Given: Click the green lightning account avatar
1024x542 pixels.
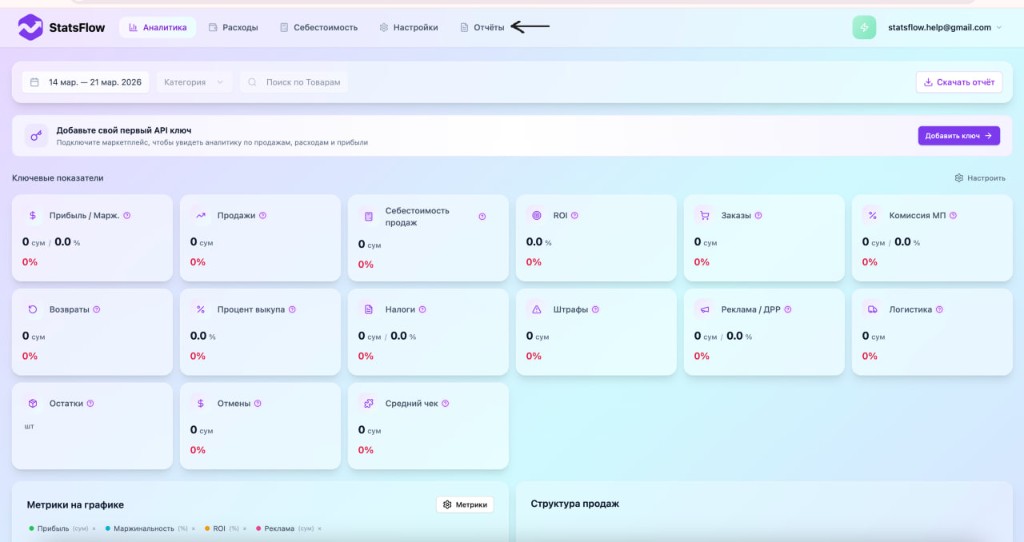Looking at the screenshot, I should point(864,27).
